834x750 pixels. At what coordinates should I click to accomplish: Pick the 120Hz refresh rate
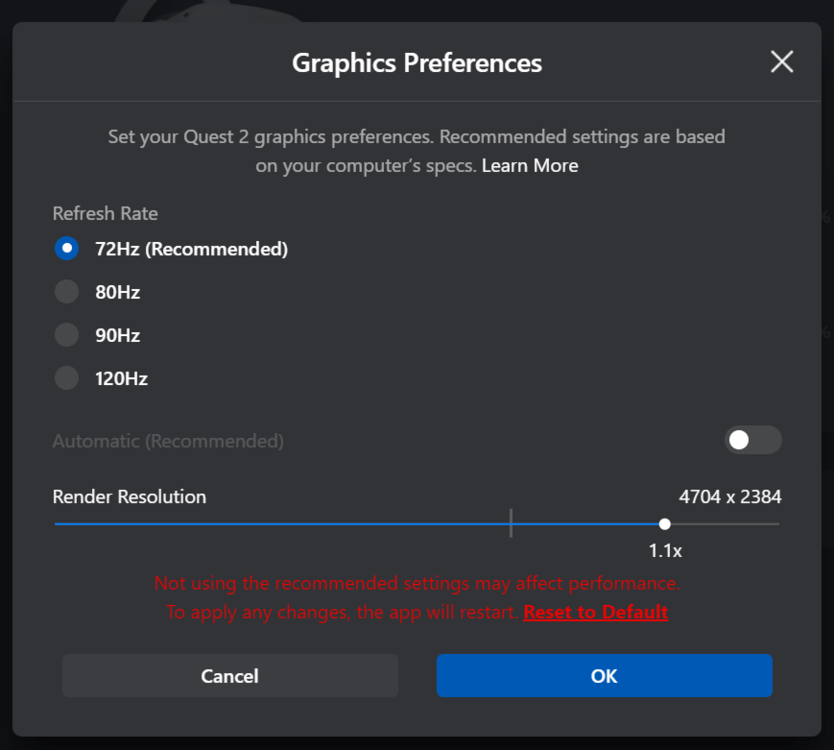(x=67, y=378)
